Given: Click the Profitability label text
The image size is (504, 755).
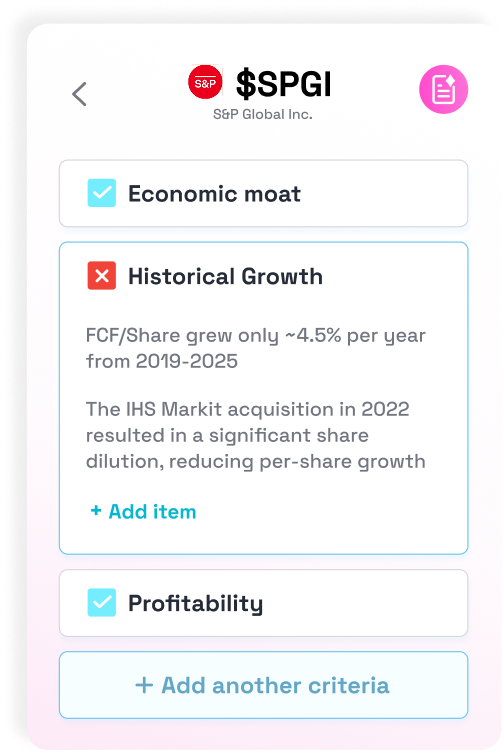Looking at the screenshot, I should click(x=195, y=604).
